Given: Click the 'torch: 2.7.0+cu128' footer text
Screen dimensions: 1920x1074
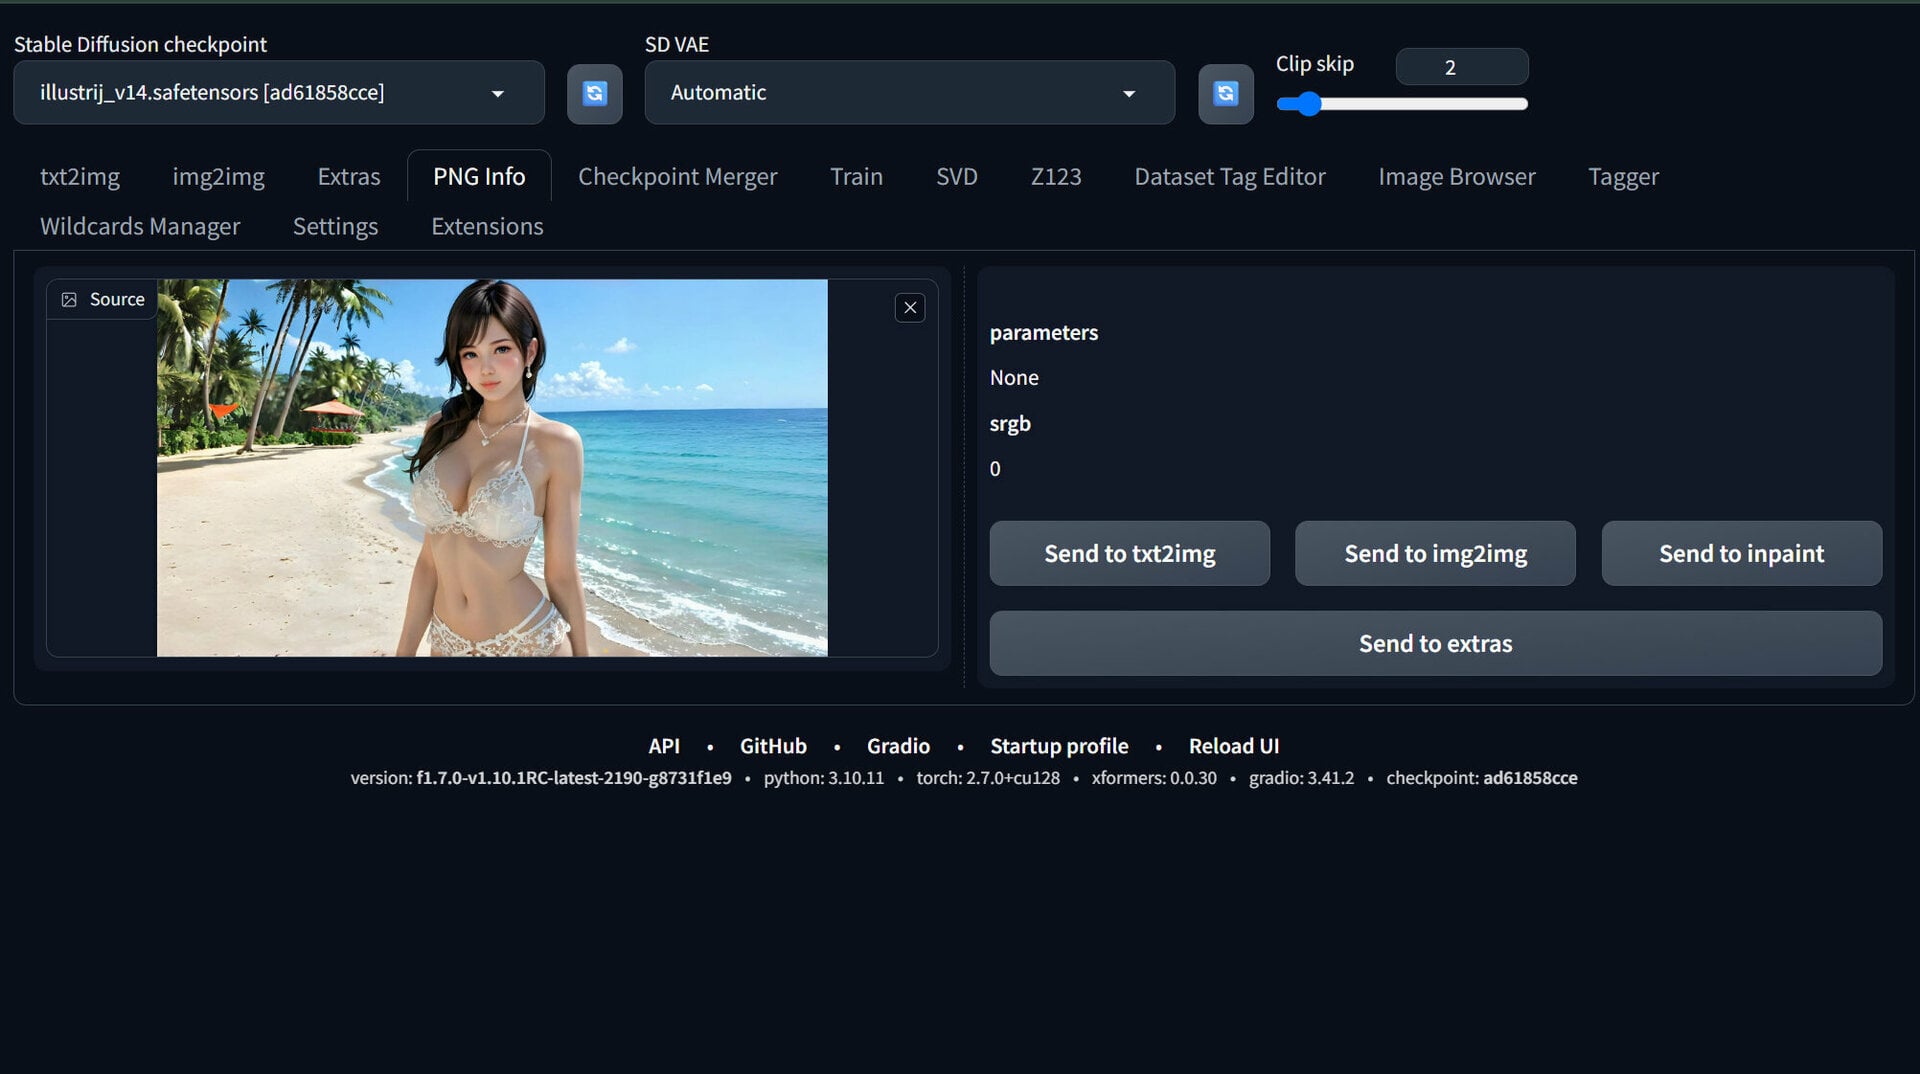Looking at the screenshot, I should click(988, 778).
